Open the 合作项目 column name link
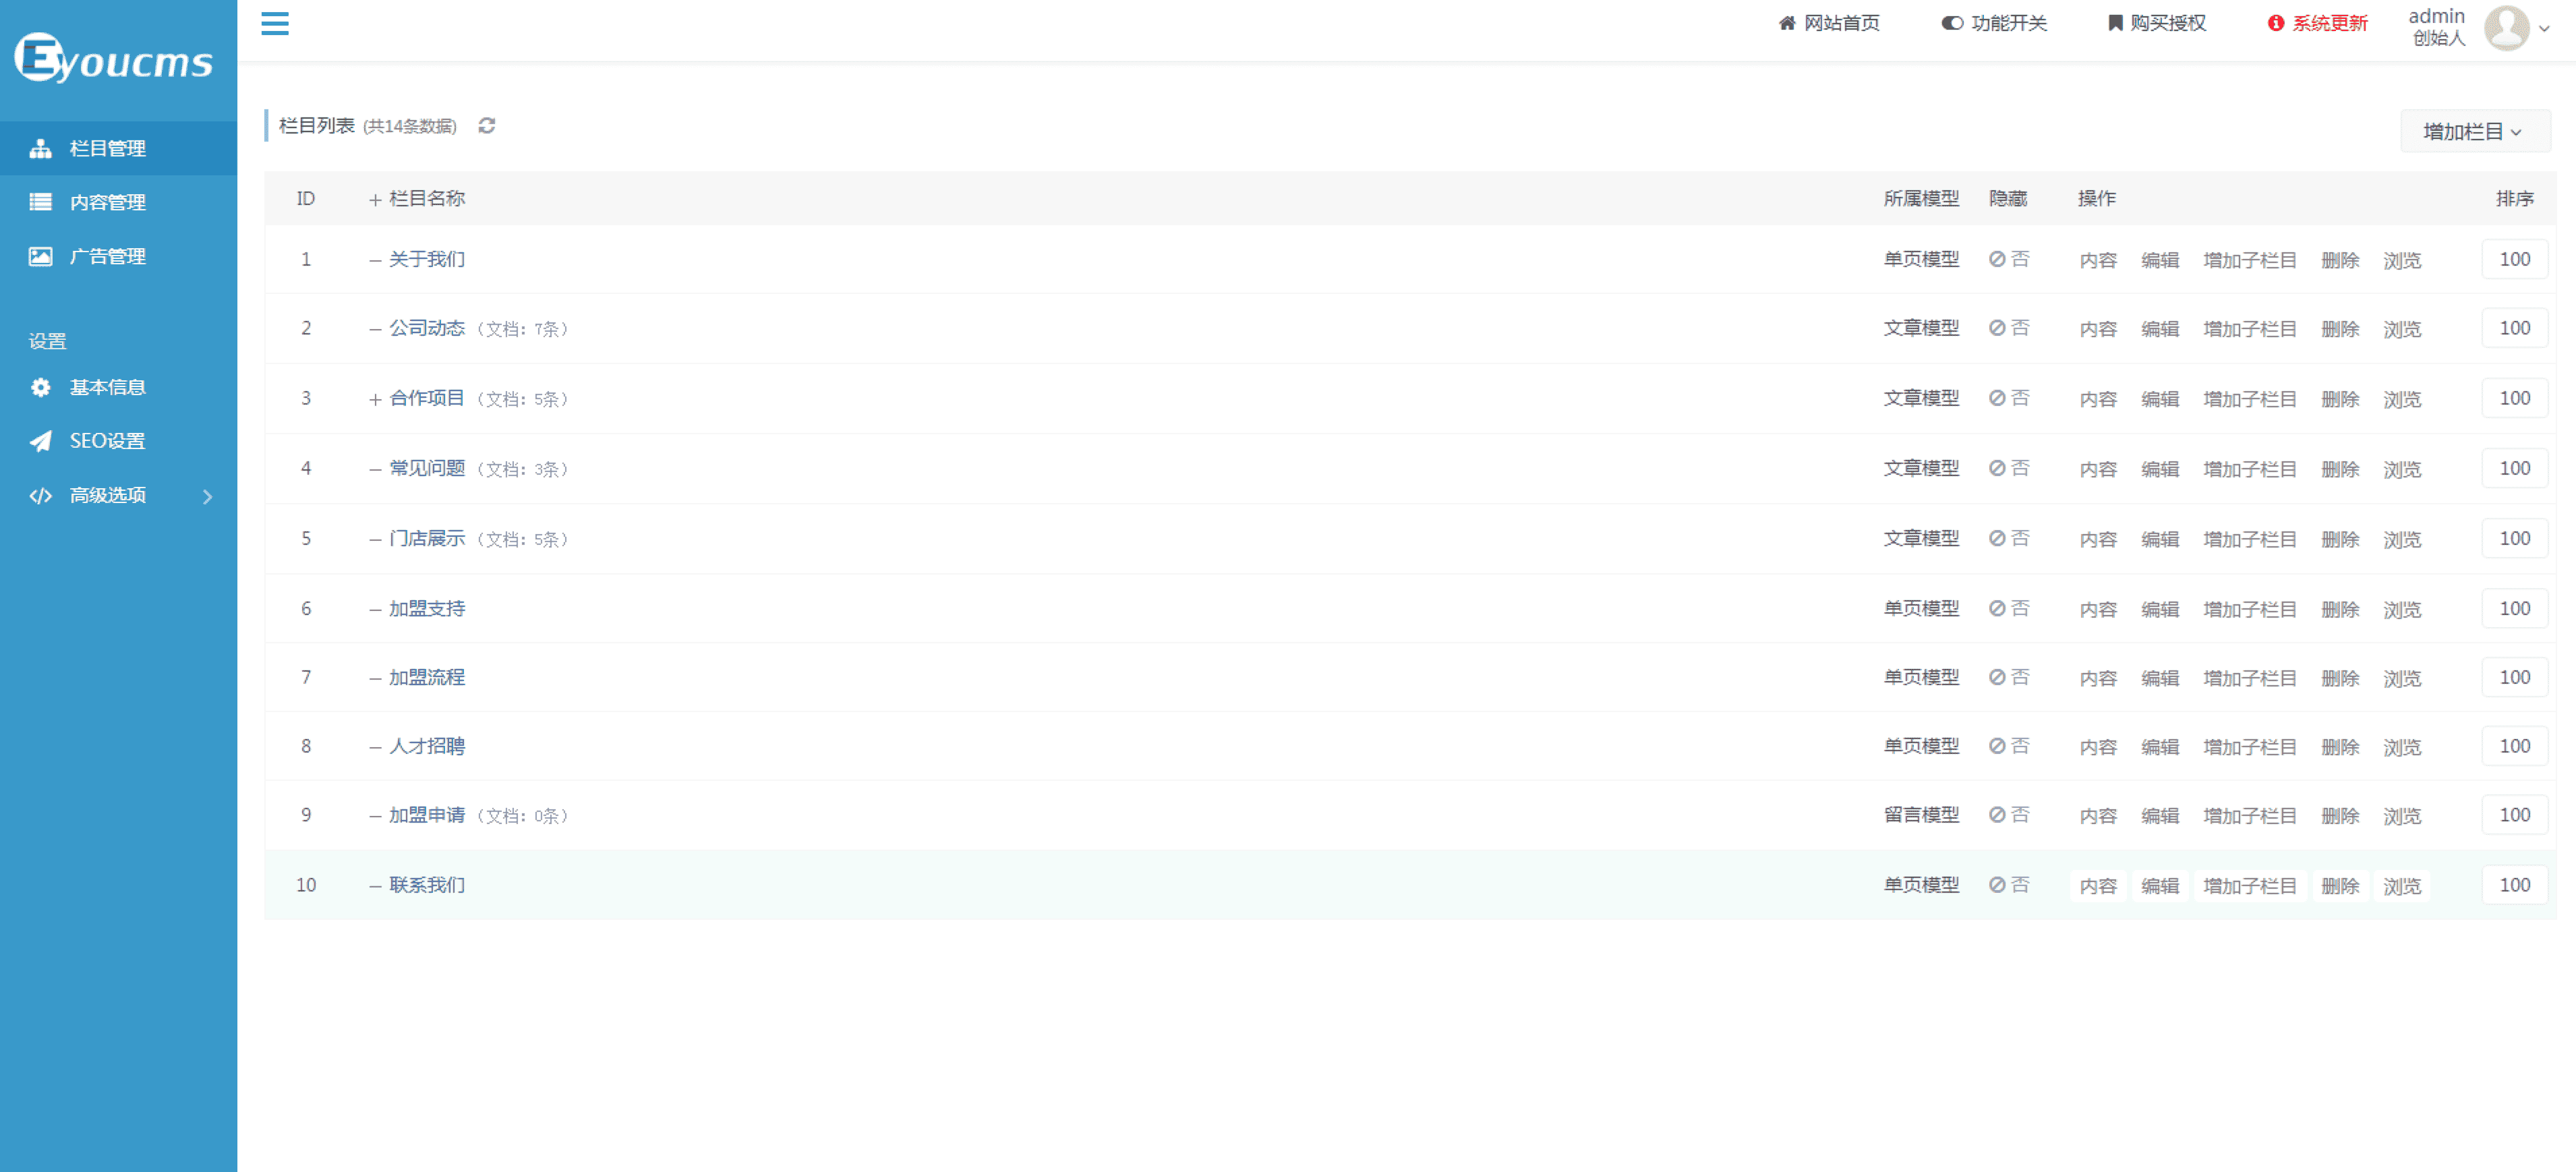 [427, 398]
